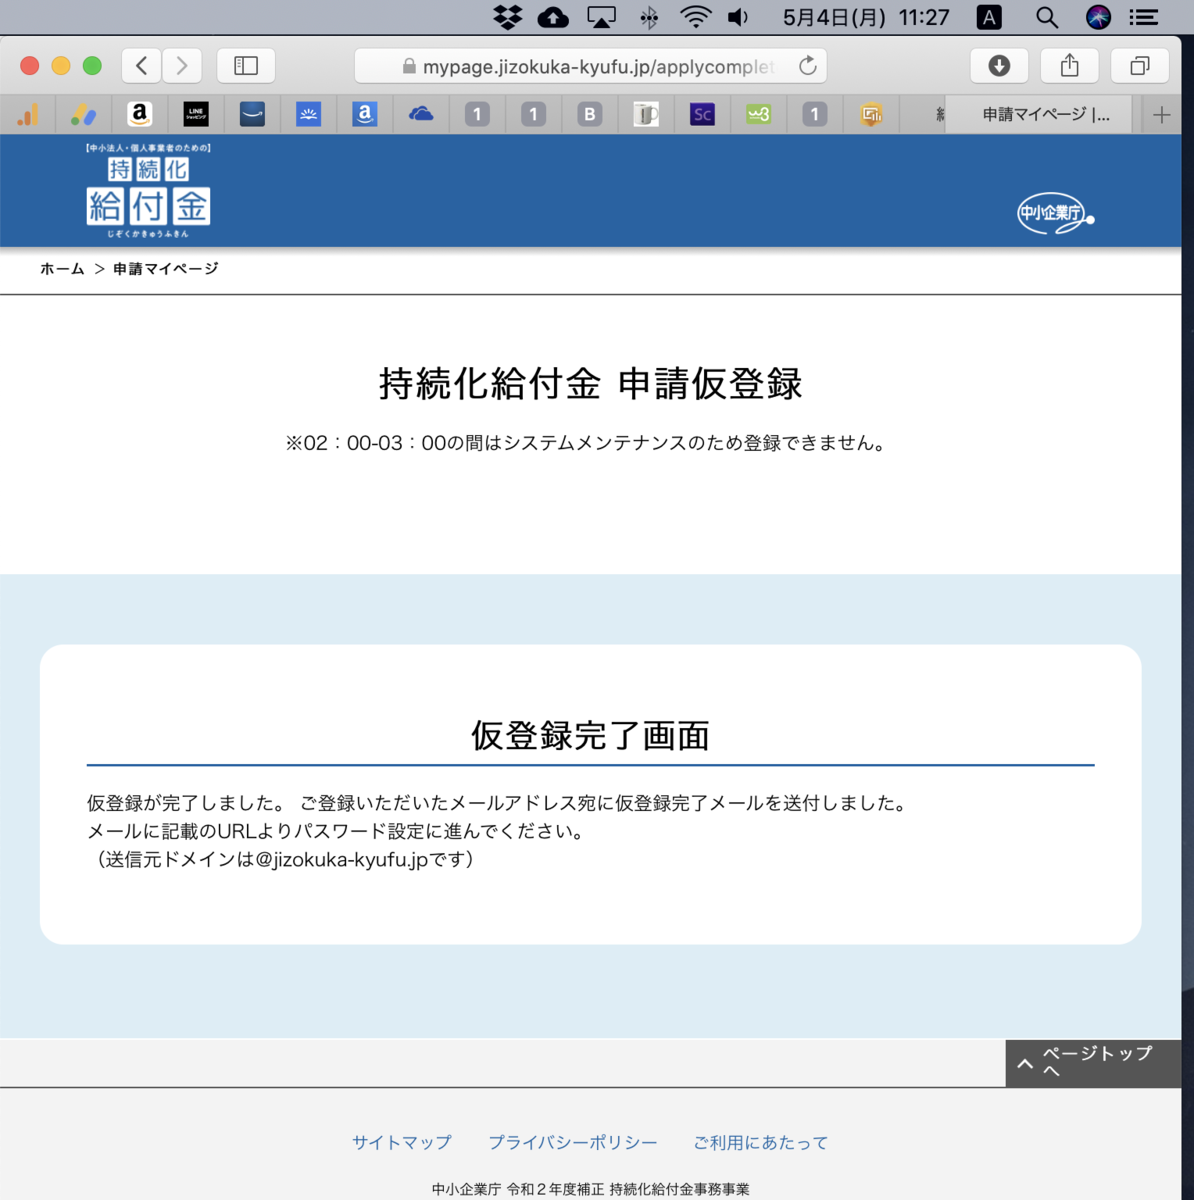Reload the page with the refresh icon
Screen dimensions: 1194x1200
[x=808, y=66]
